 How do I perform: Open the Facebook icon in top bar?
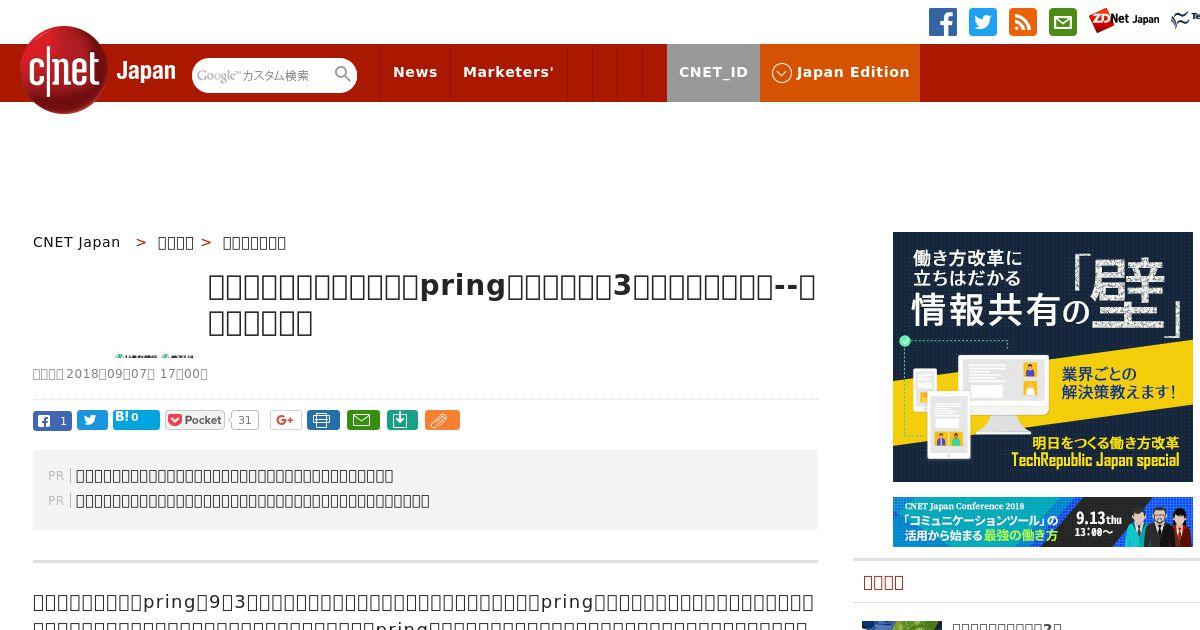(943, 22)
